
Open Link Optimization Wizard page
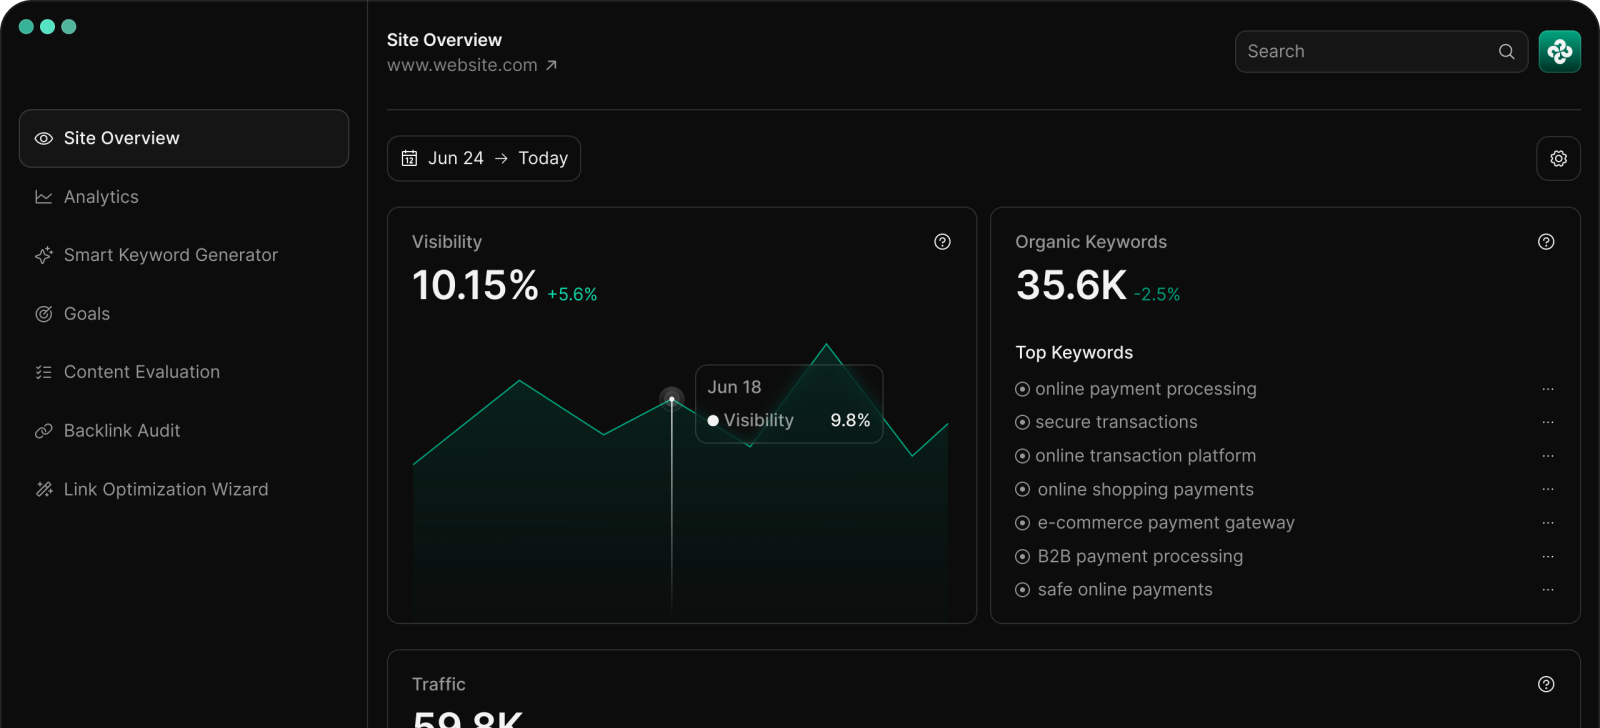[165, 489]
